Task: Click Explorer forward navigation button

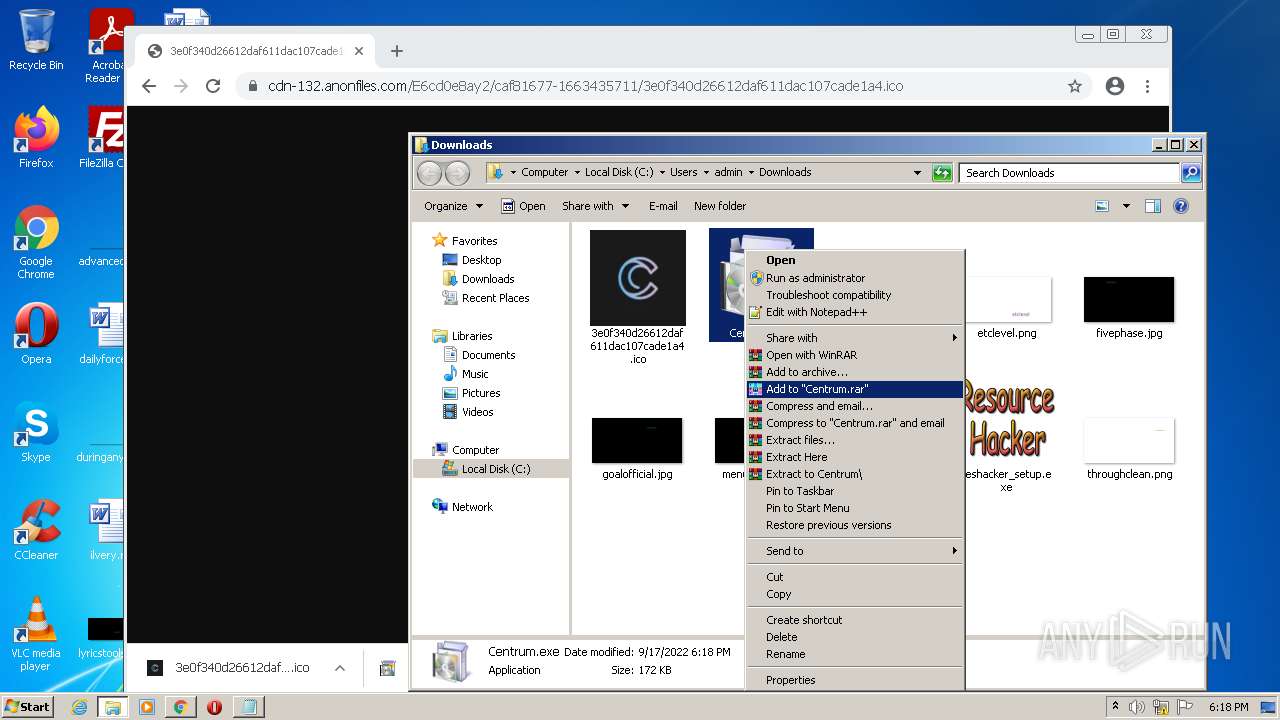Action: [457, 173]
